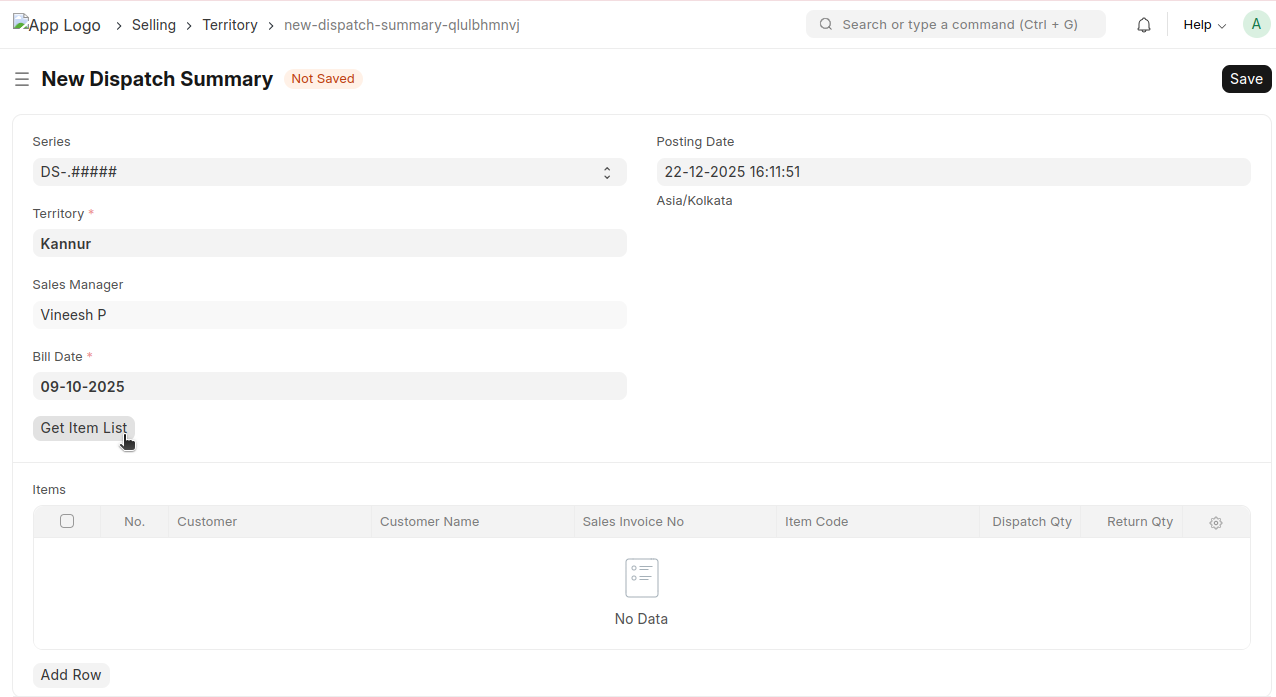The image size is (1276, 697).
Task: Open the notifications bell
Action: coord(1144,25)
